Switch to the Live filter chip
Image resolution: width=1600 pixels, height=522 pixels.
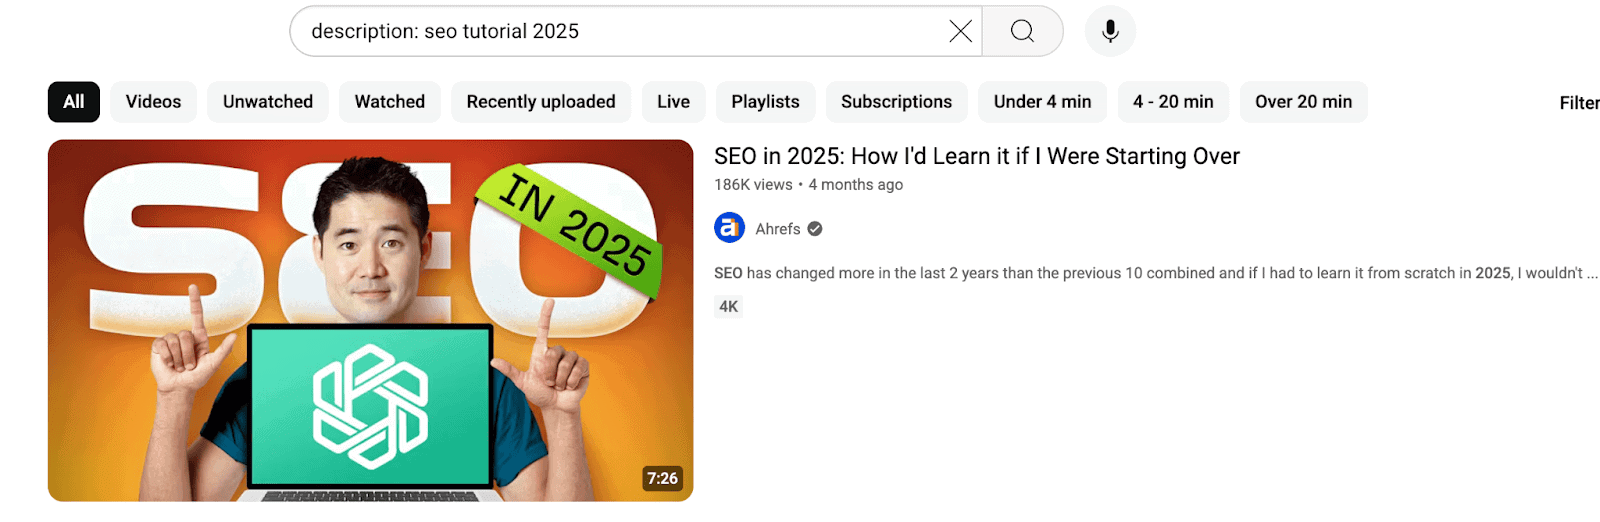click(x=673, y=102)
